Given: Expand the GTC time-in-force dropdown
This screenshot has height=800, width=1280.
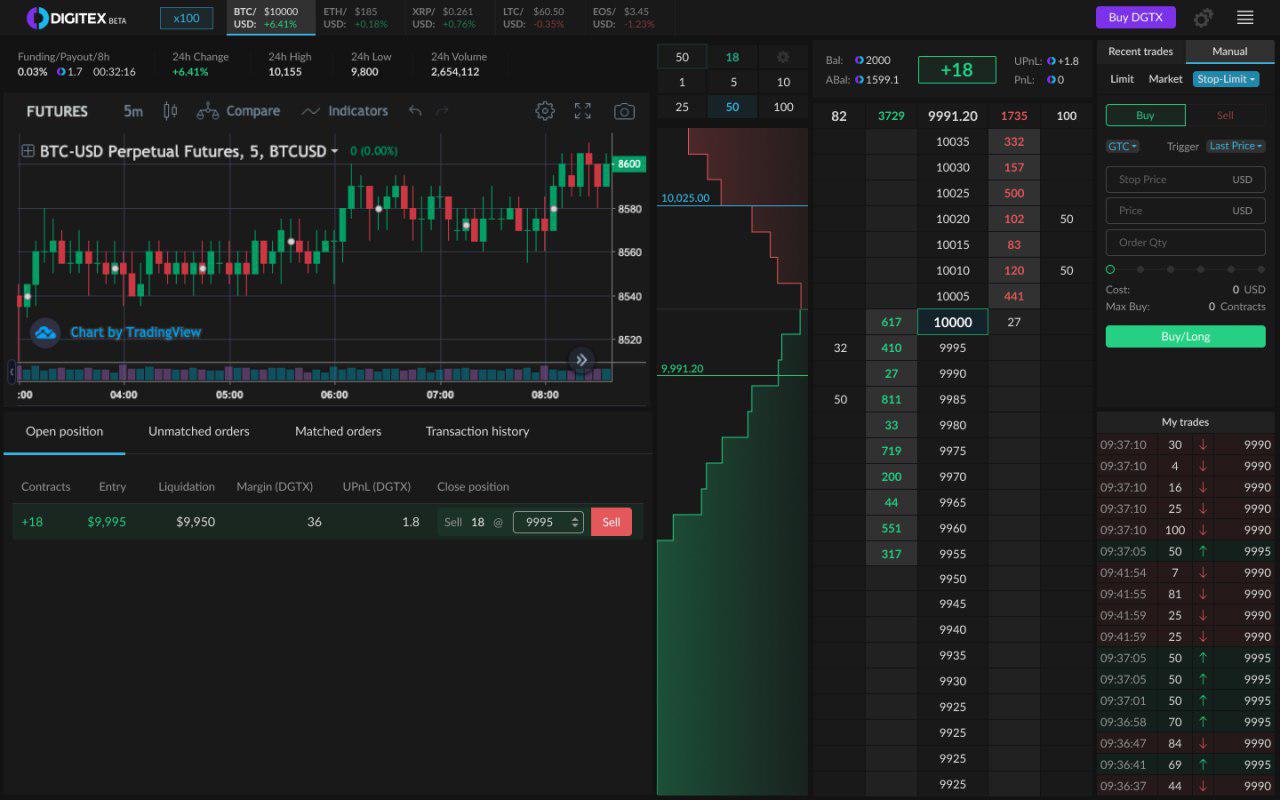Looking at the screenshot, I should click(x=1122, y=146).
